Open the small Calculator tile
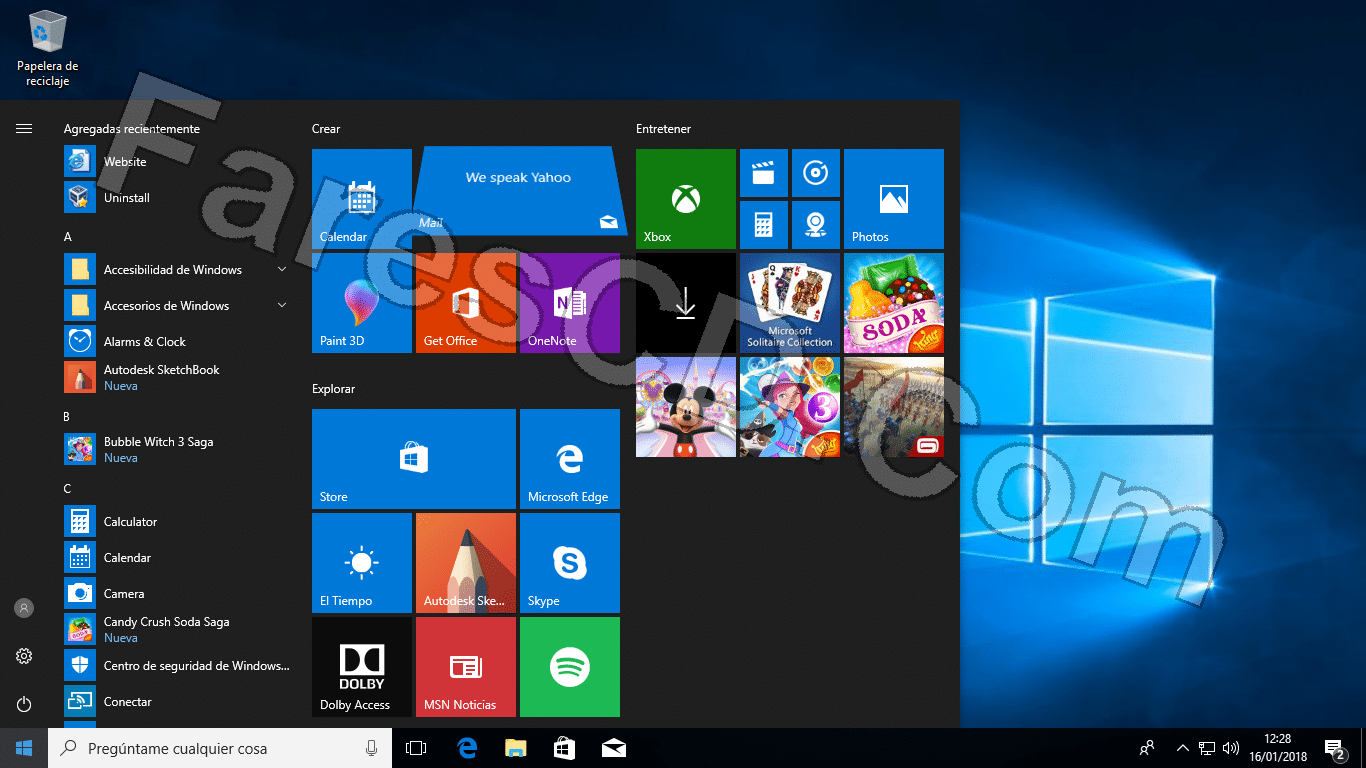The image size is (1366, 768). pyautogui.click(x=764, y=225)
